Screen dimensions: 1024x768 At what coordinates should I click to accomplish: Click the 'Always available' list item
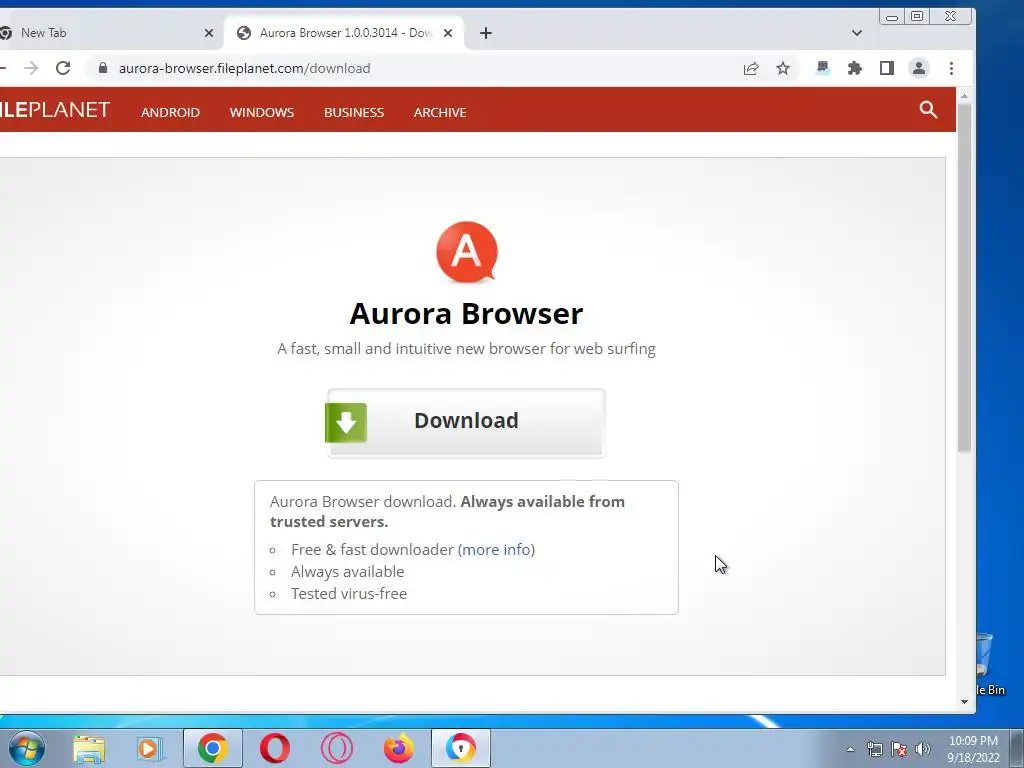coord(347,571)
